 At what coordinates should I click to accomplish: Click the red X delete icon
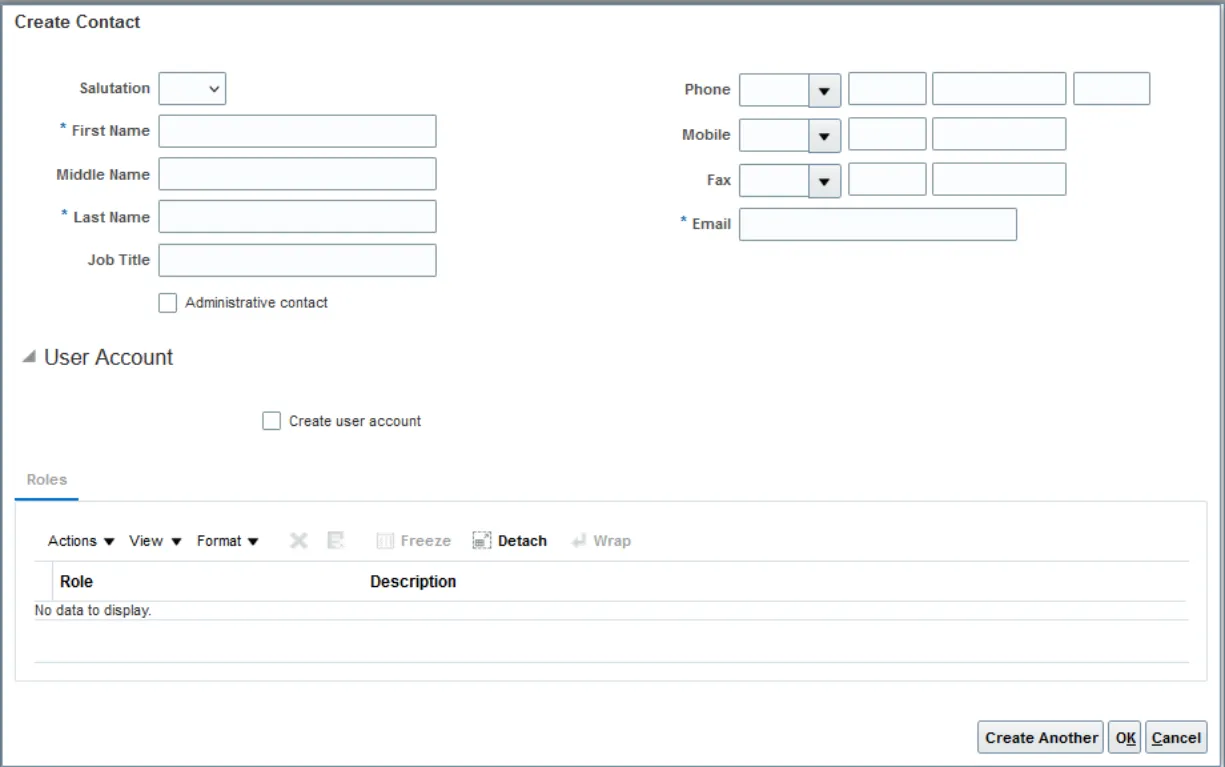pyautogui.click(x=298, y=541)
